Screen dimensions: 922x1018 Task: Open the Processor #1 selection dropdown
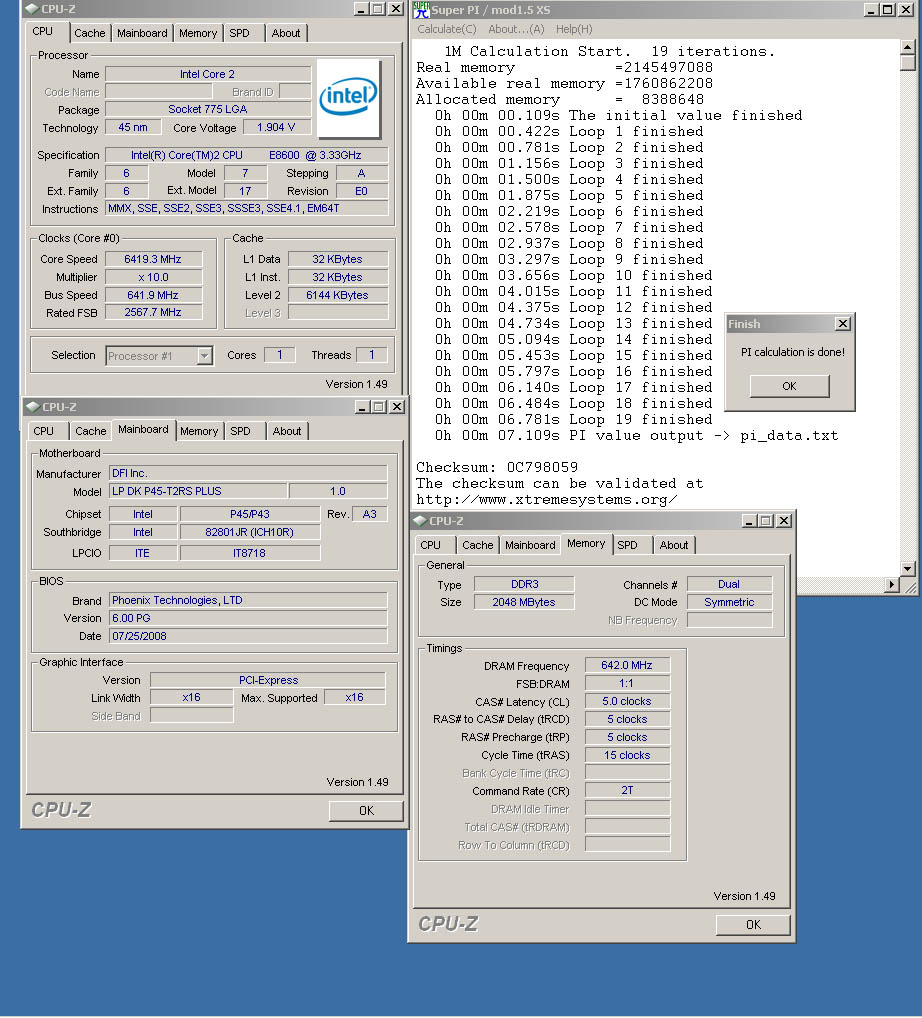click(x=205, y=356)
